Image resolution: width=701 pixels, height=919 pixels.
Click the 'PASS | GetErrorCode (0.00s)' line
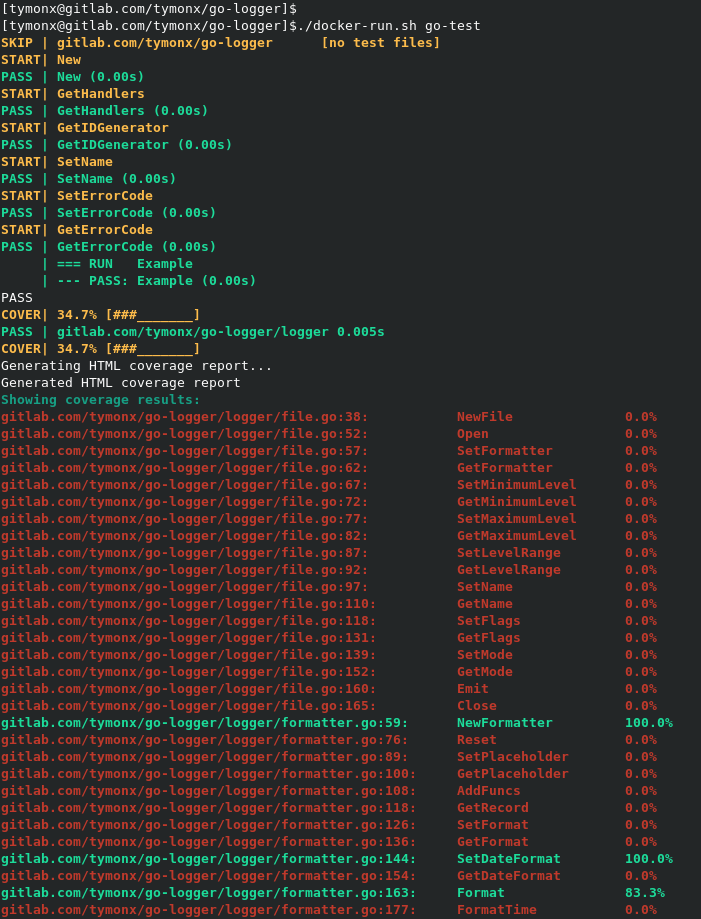108,247
